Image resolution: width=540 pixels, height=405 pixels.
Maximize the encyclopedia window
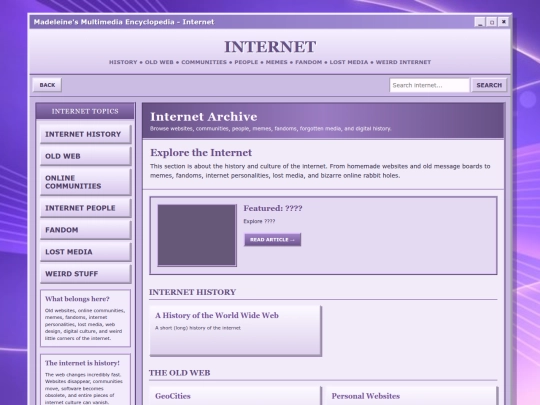[x=492, y=22]
